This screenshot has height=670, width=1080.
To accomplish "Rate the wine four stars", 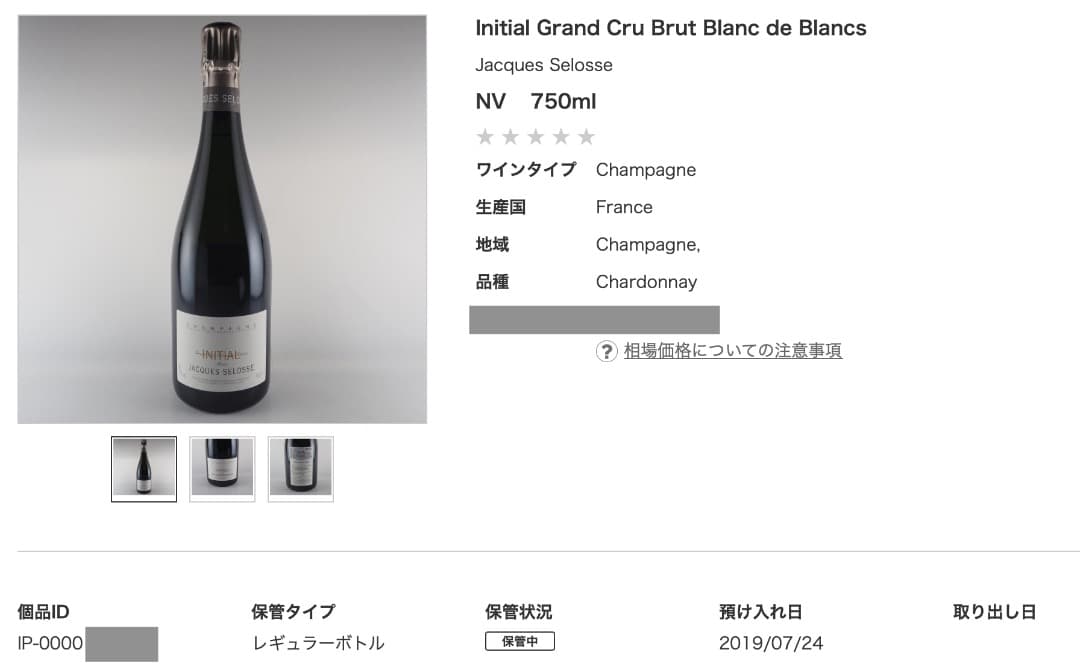I will [561, 137].
